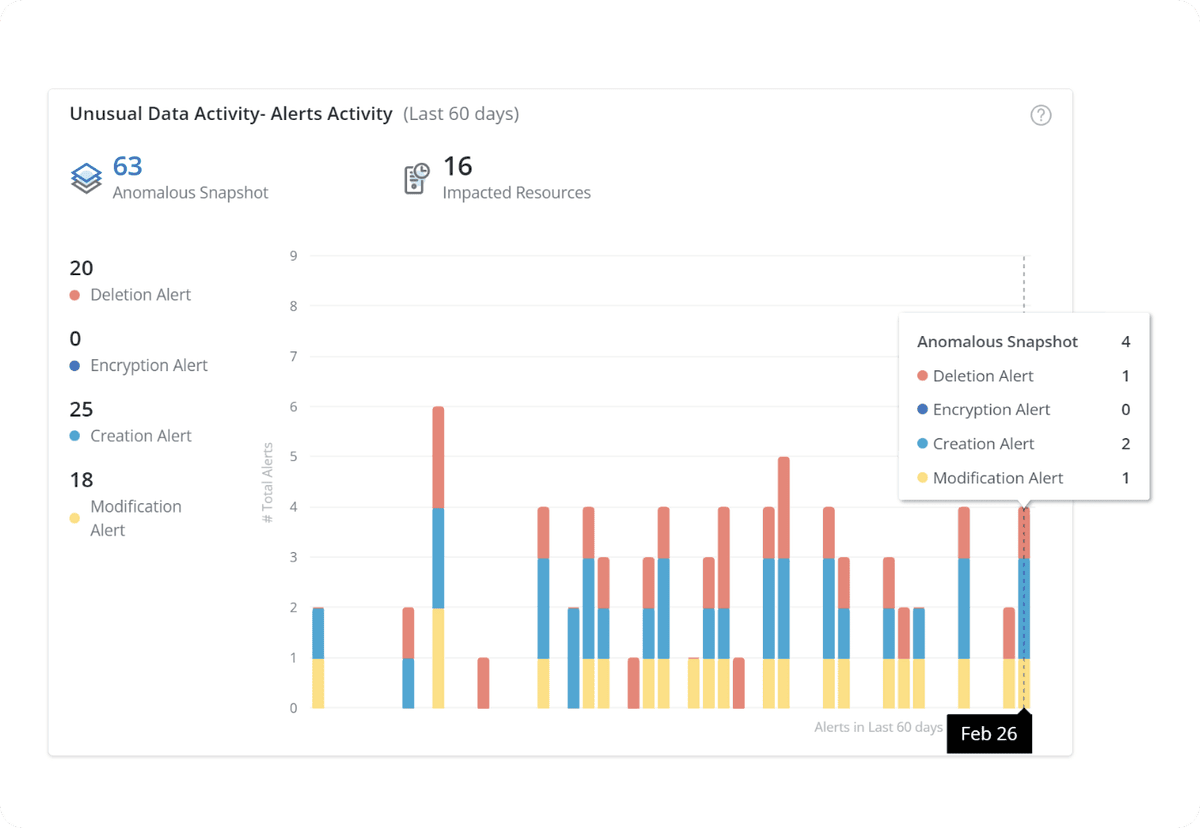Expand the Anomalous Snapshot tooltip header
Image resolution: width=1200 pixels, height=828 pixels.
[997, 341]
